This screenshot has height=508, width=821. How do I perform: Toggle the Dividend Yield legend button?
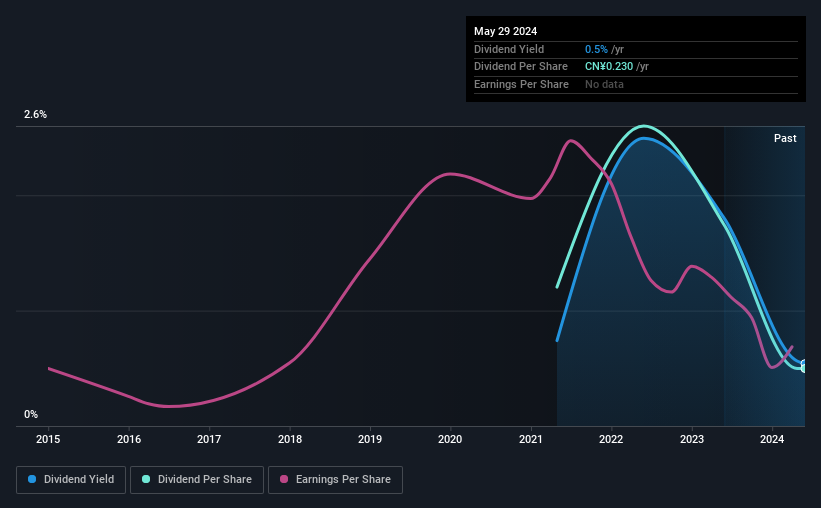click(71, 479)
